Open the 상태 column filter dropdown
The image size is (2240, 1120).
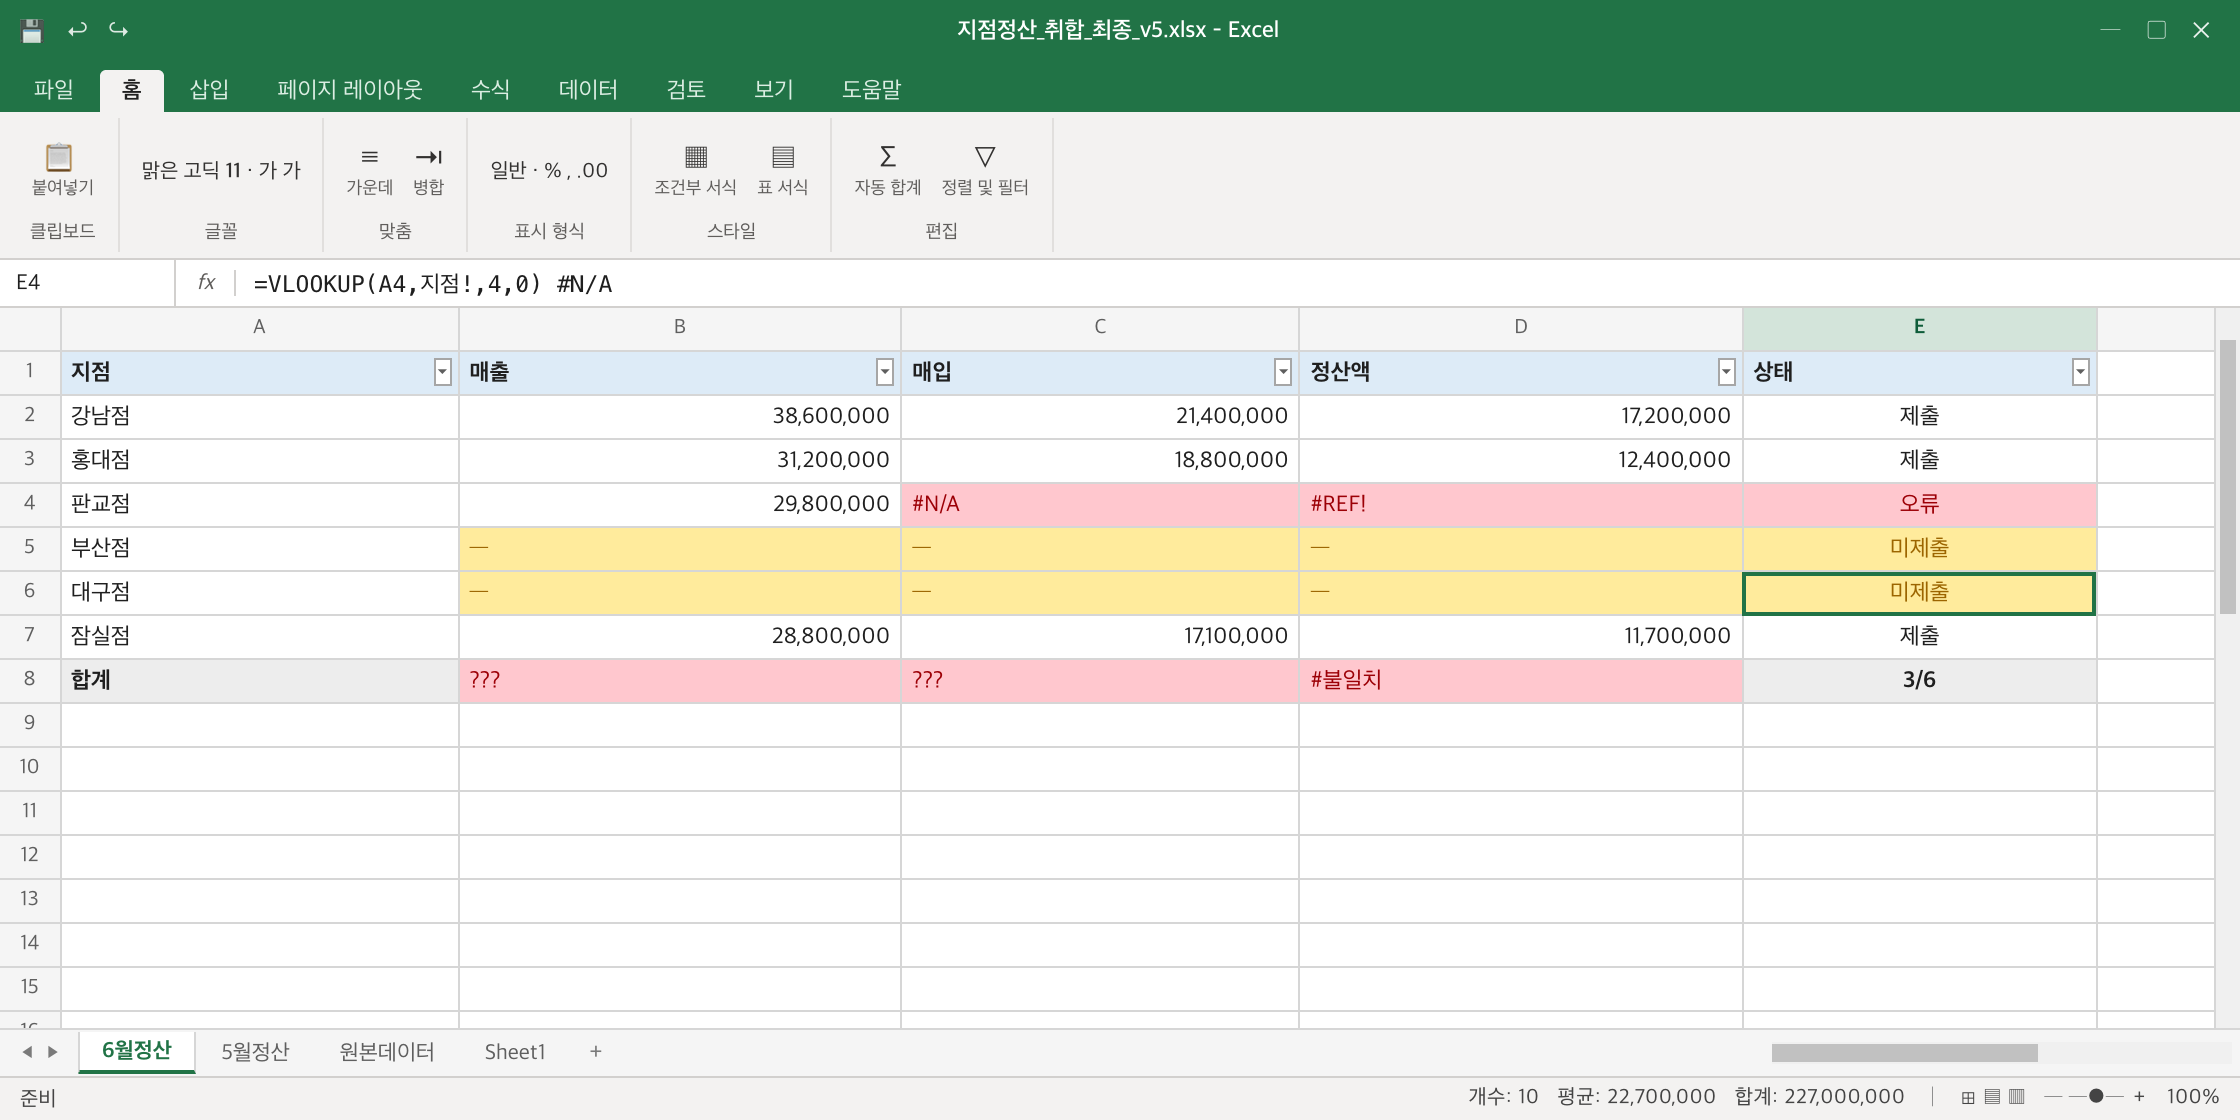tap(2080, 373)
